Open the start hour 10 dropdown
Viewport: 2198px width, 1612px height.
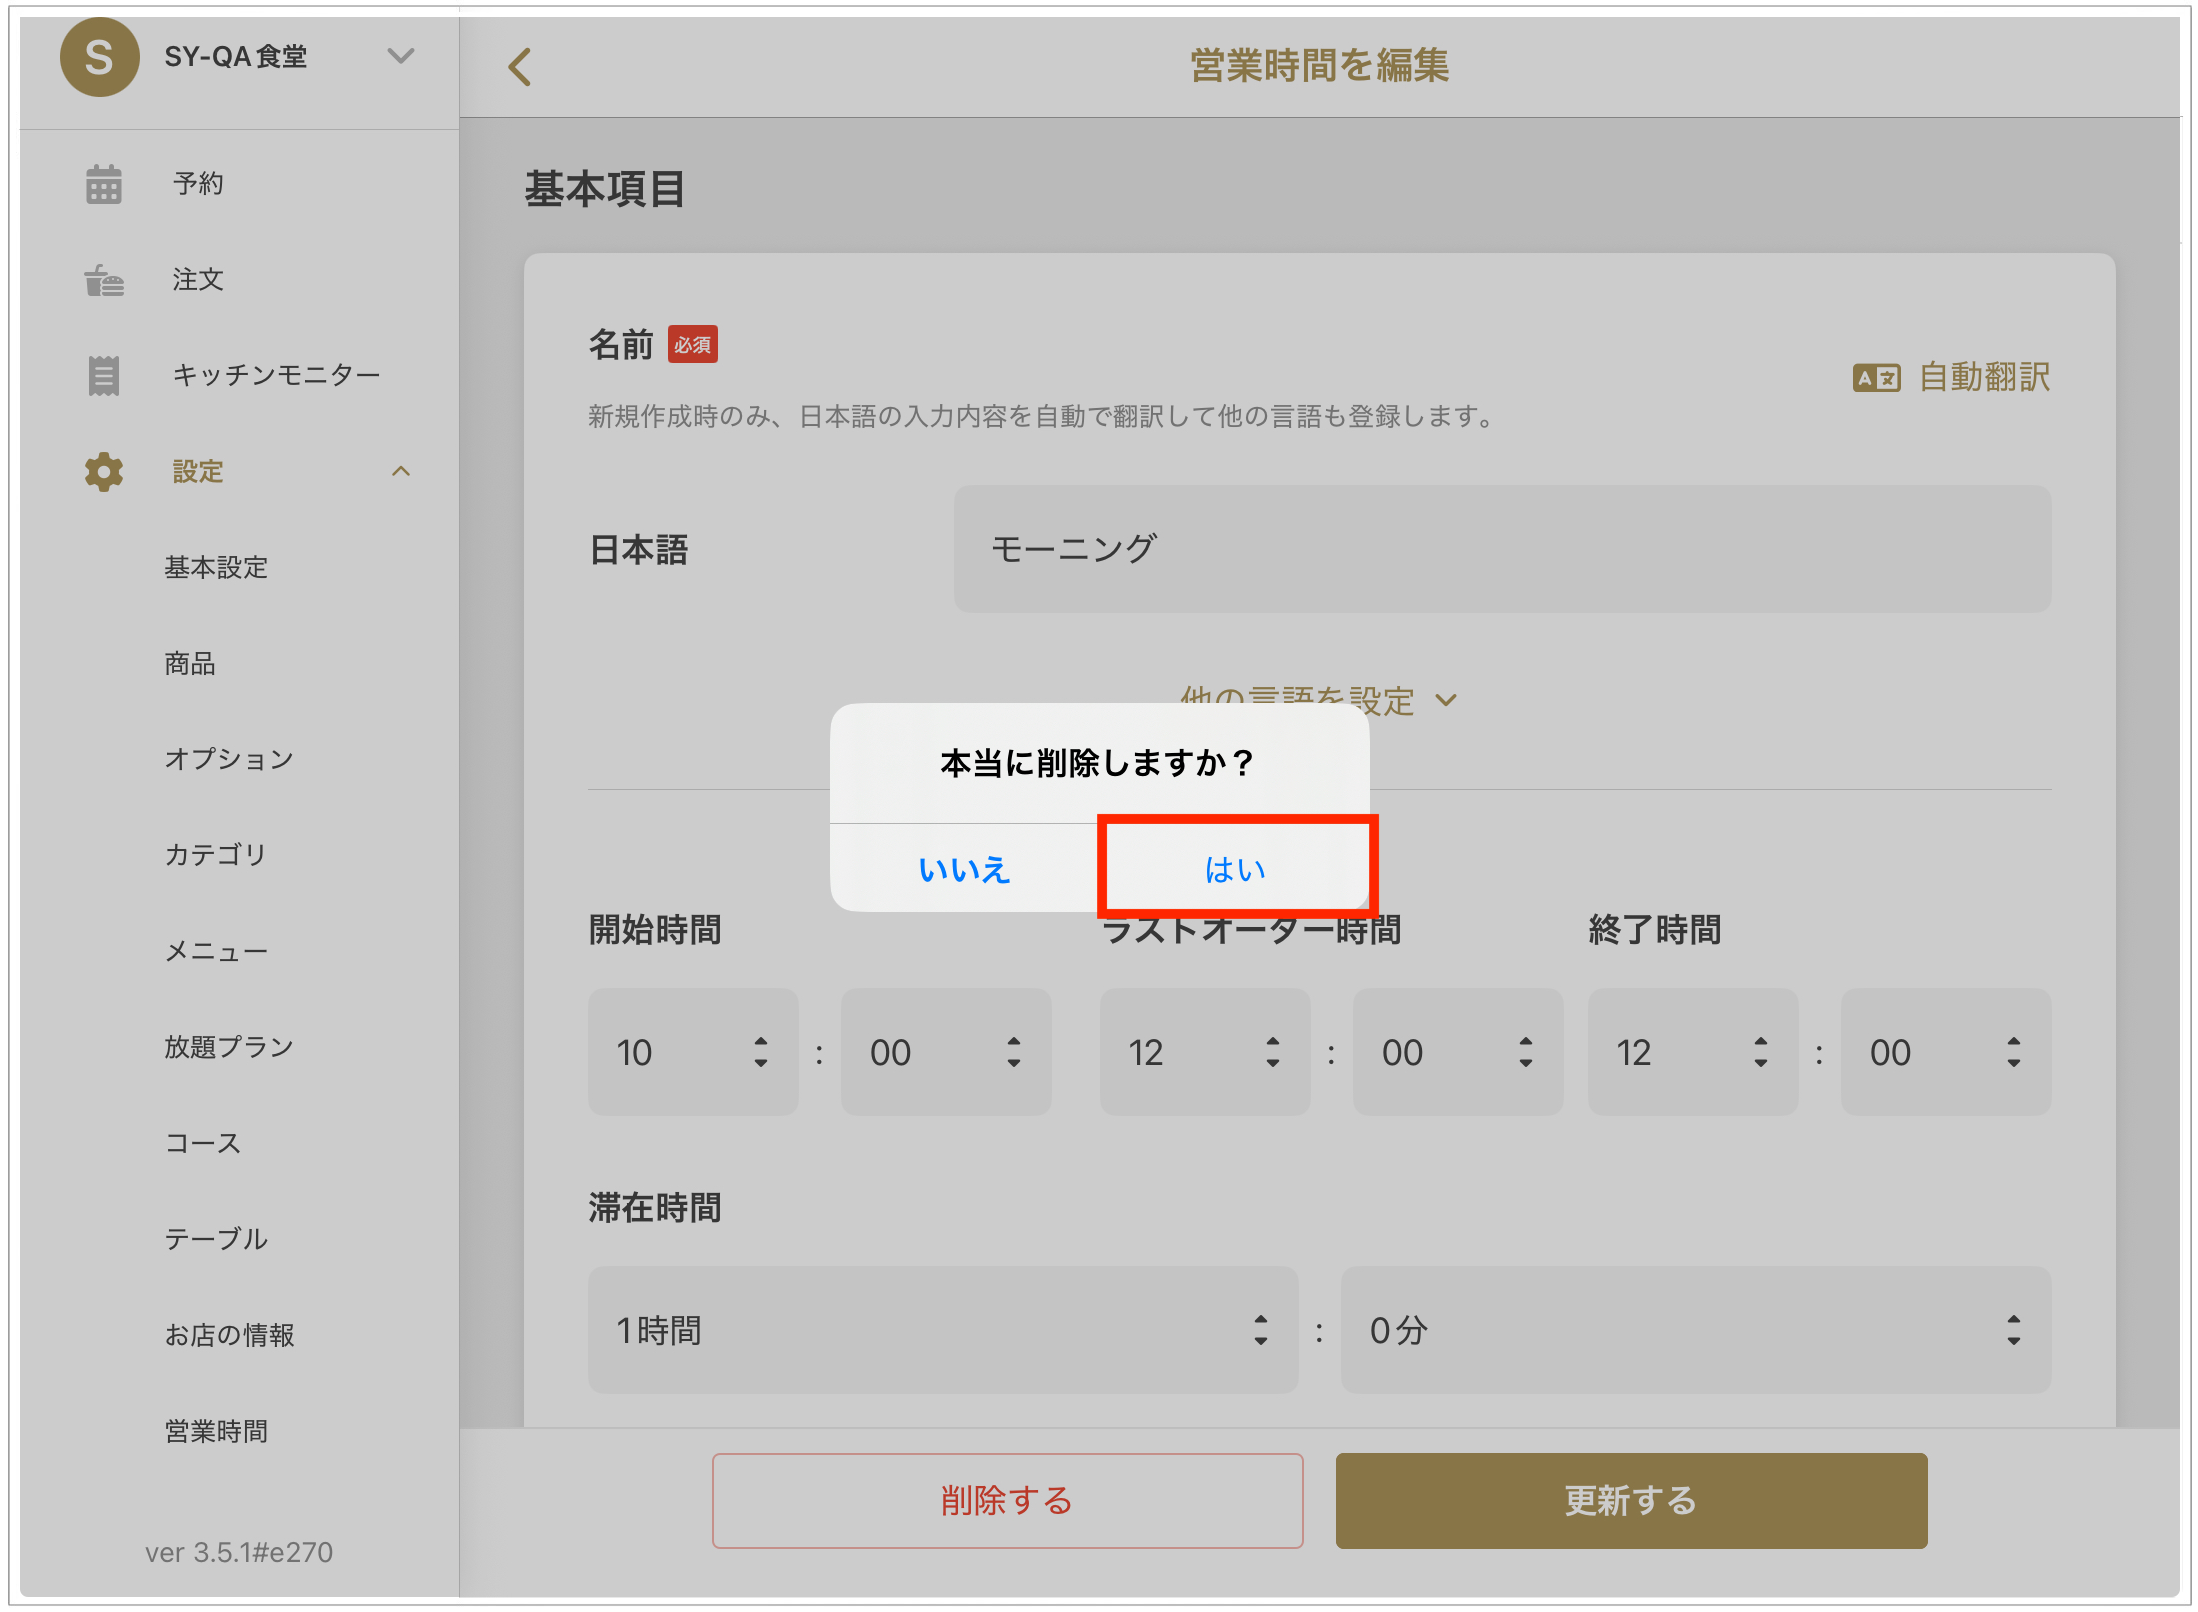pos(692,1052)
